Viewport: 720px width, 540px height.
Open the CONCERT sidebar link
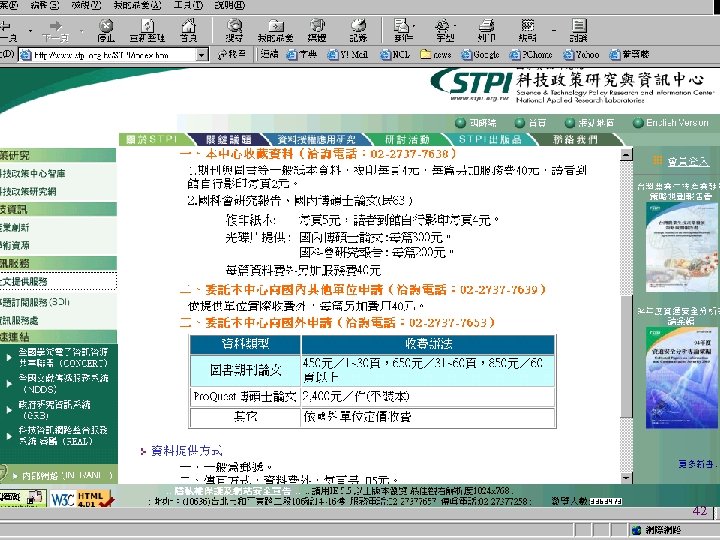(63, 357)
